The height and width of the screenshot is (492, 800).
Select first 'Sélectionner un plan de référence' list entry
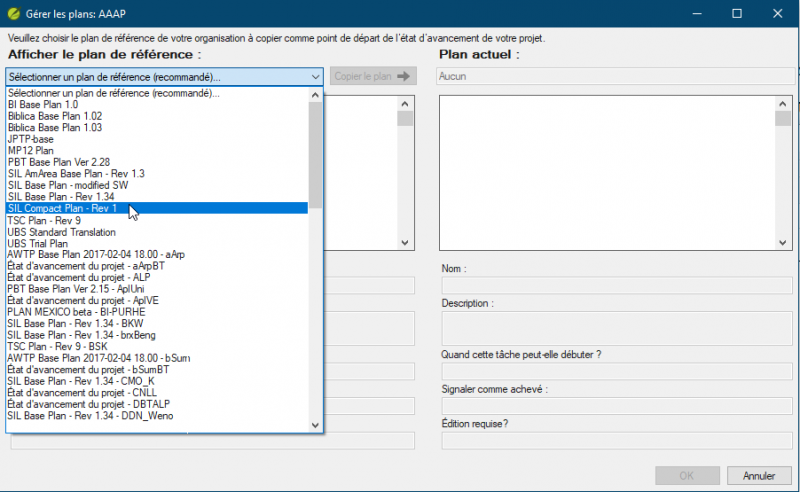157,93
